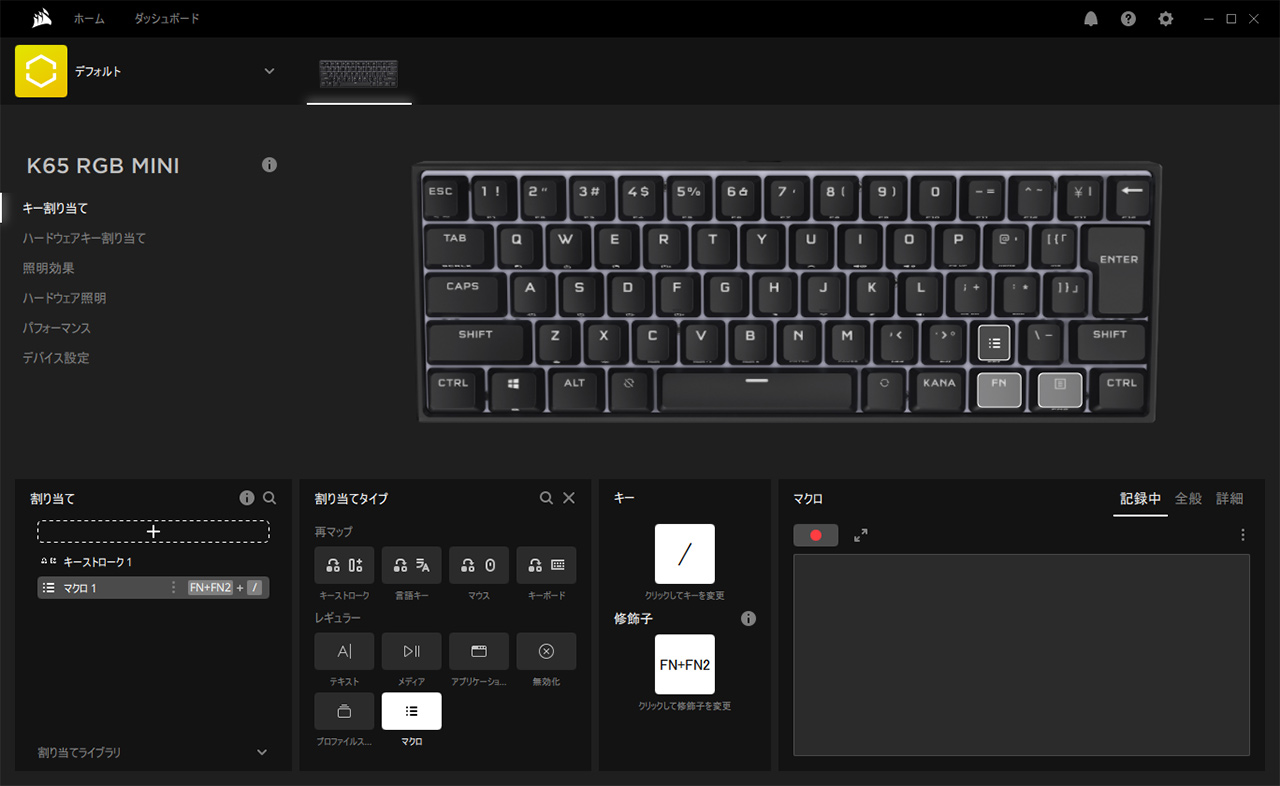Add a new assignment with plus button
The height and width of the screenshot is (786, 1280).
(153, 531)
